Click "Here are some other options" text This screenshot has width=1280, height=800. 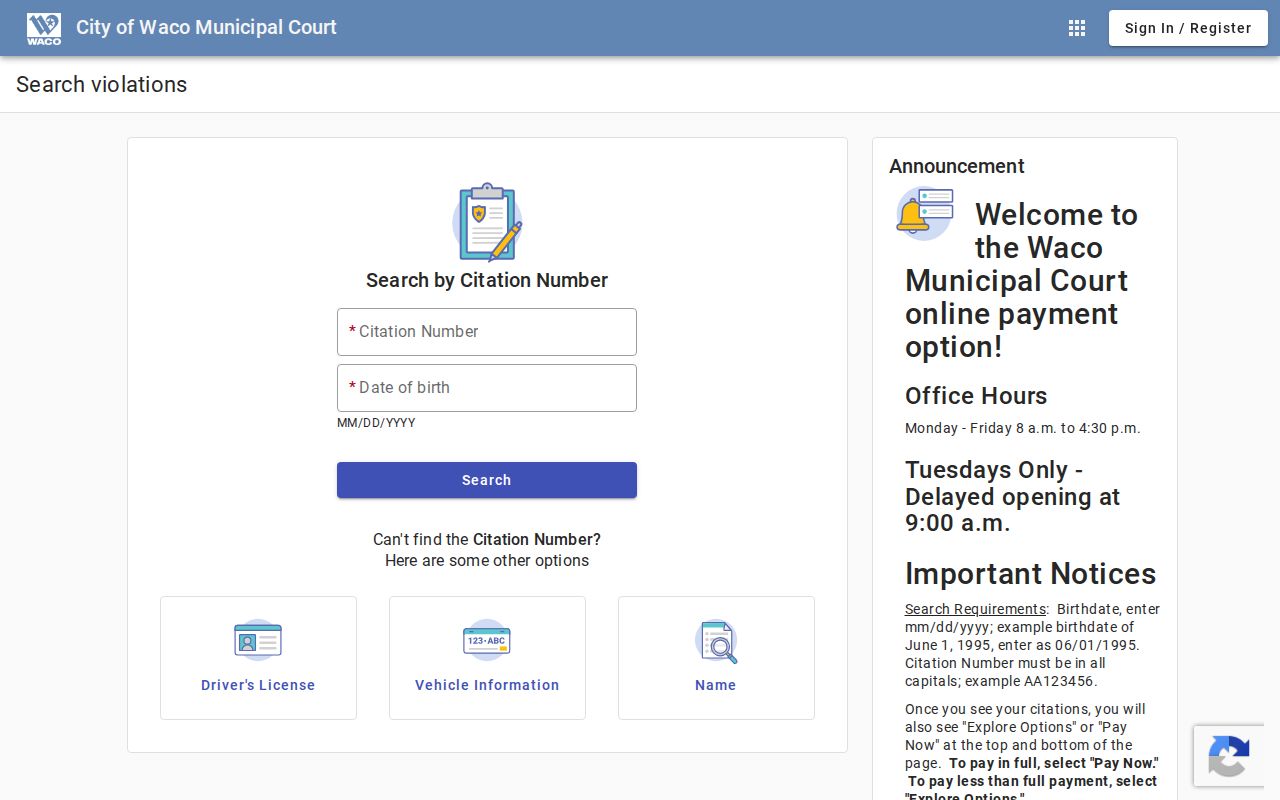click(x=487, y=561)
